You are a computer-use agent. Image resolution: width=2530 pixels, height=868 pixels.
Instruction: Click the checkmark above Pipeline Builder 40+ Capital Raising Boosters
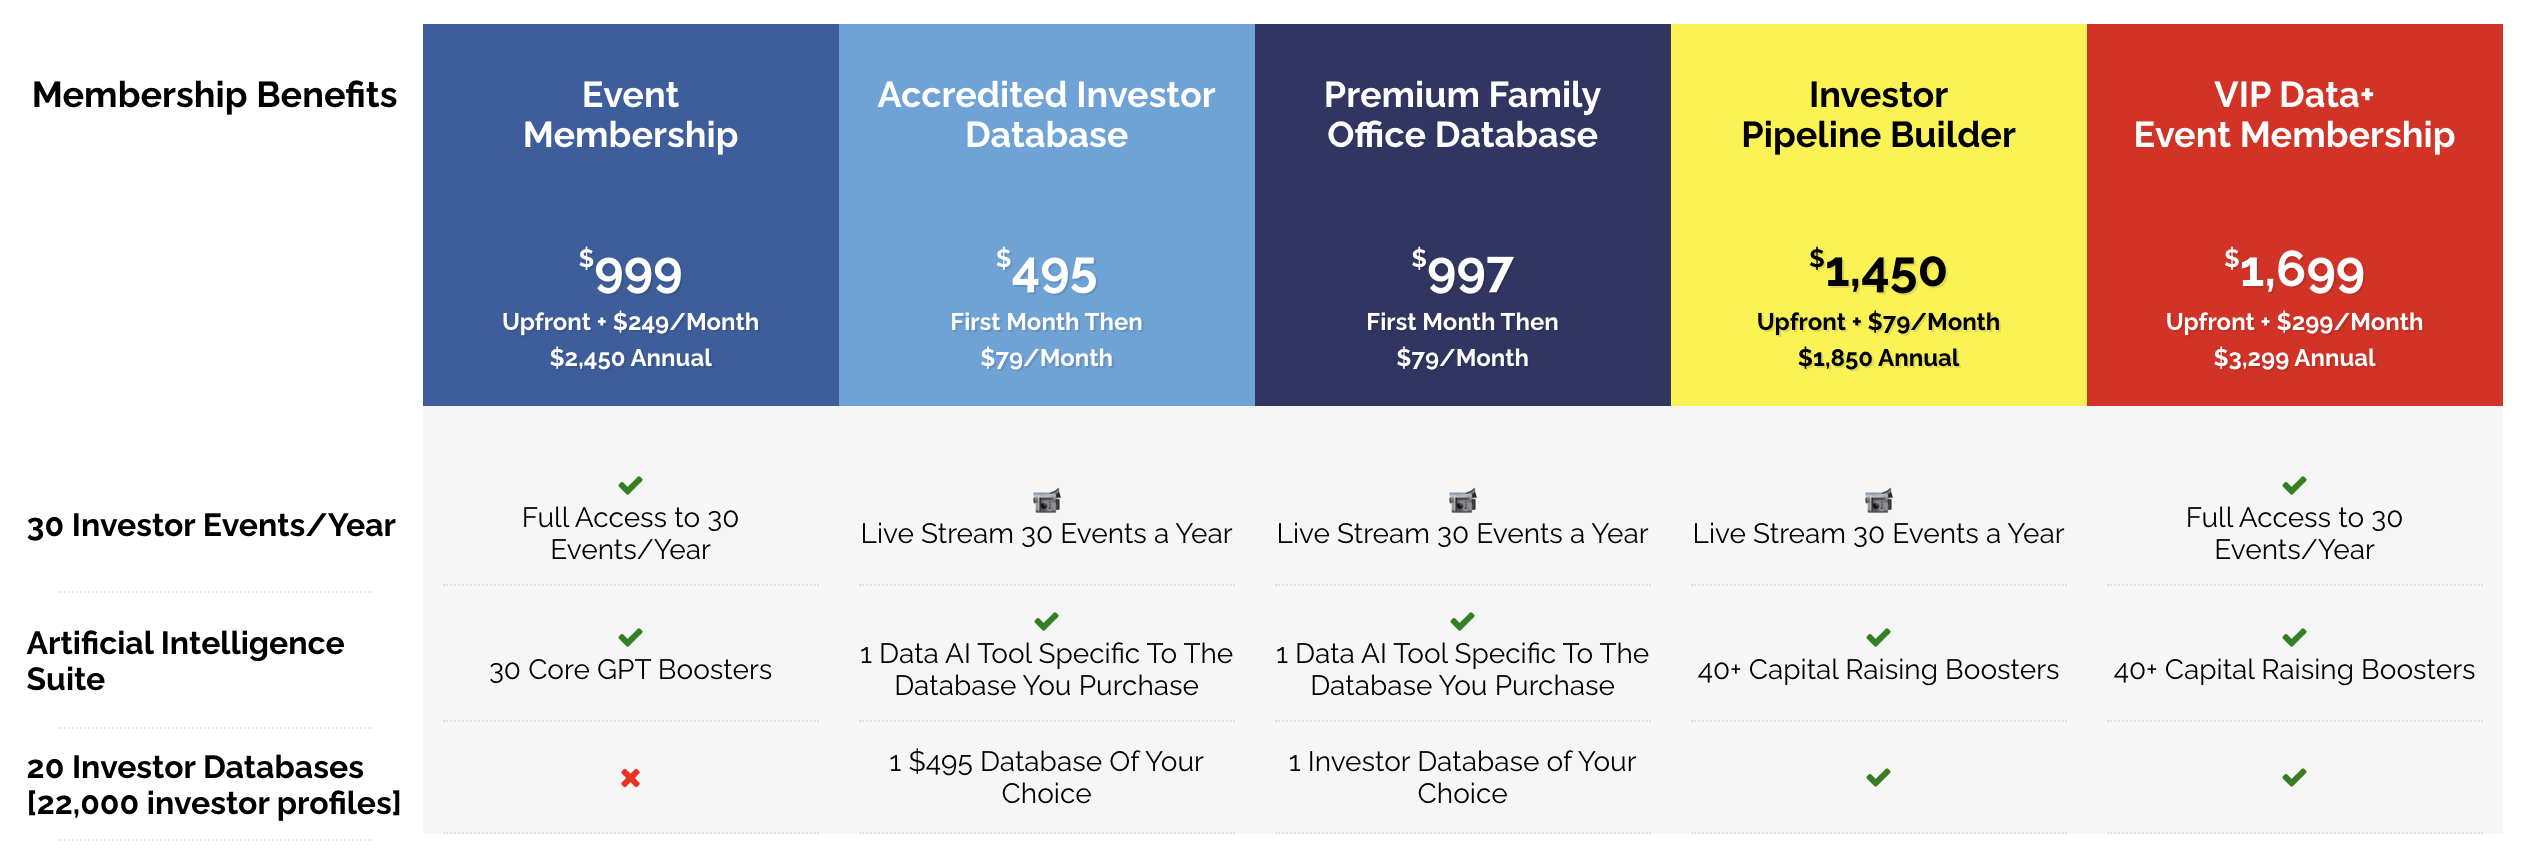1878,637
